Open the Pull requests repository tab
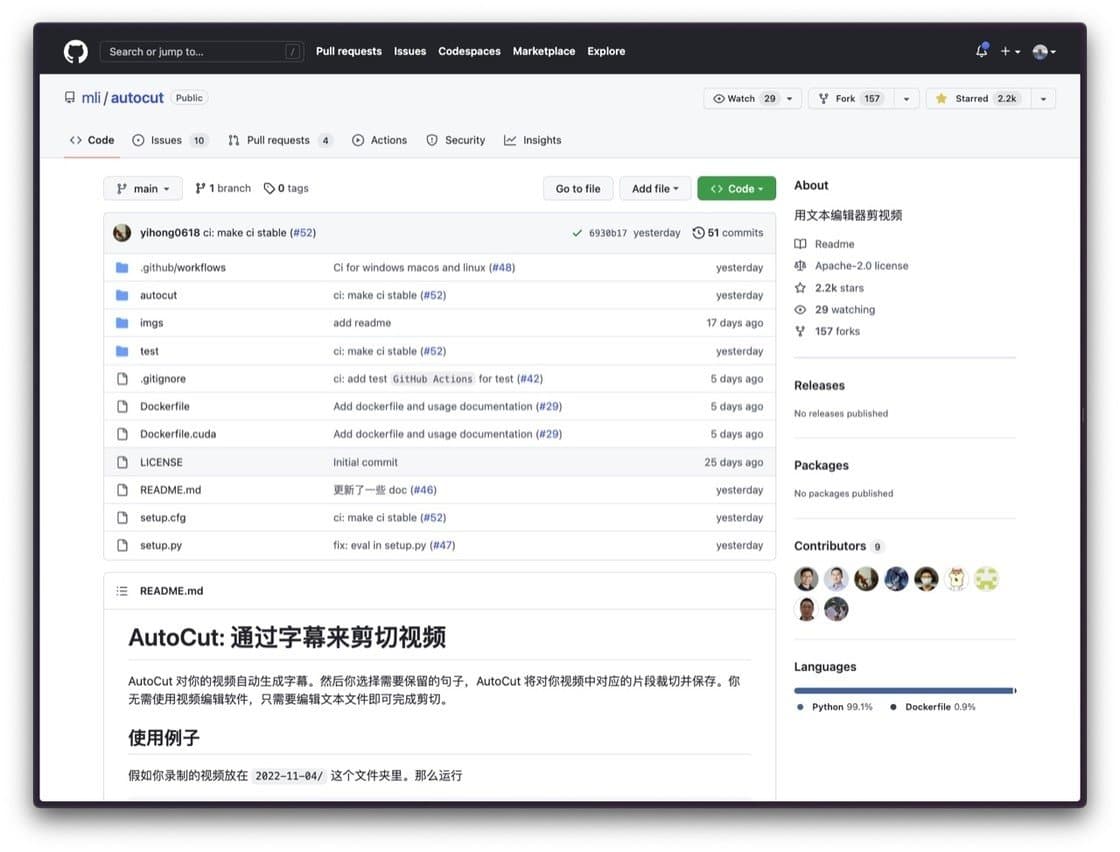 click(277, 140)
